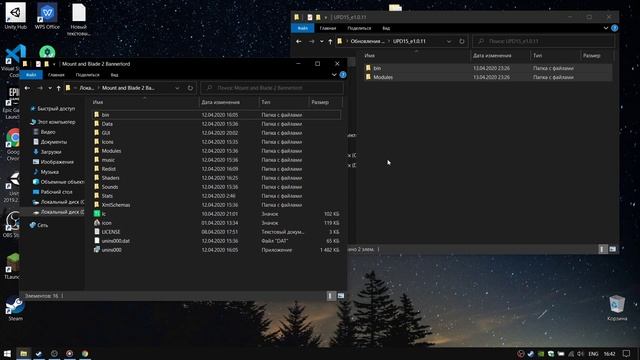Open help icon in Bannerlord window

tap(343, 75)
